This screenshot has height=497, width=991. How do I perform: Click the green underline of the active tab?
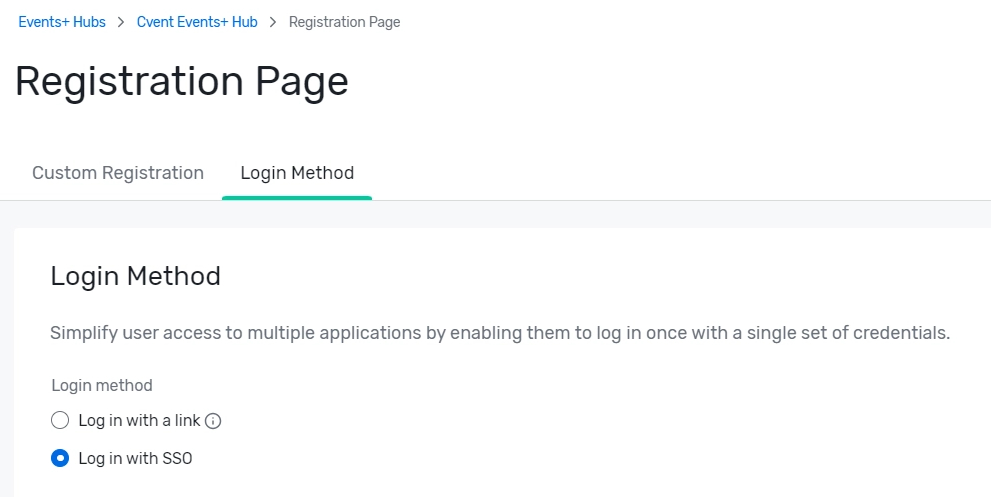point(297,198)
